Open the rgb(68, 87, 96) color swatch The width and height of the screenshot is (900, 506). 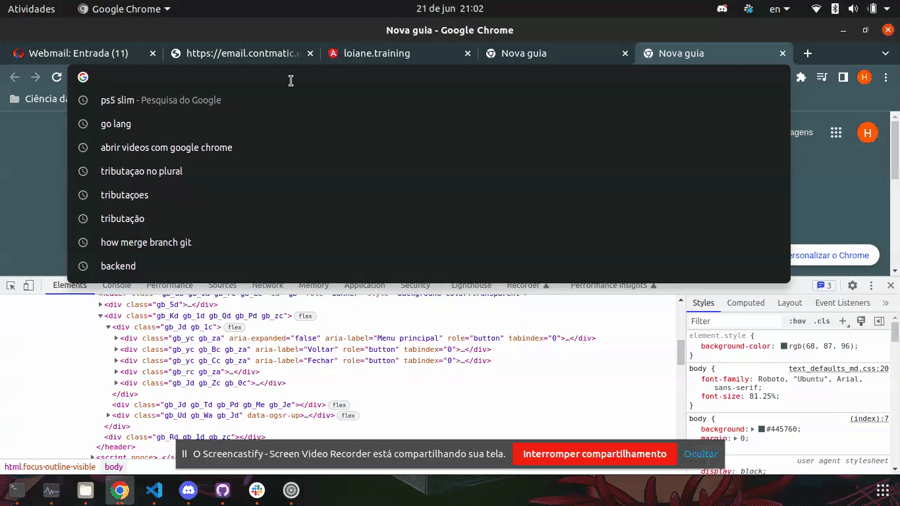point(783,347)
